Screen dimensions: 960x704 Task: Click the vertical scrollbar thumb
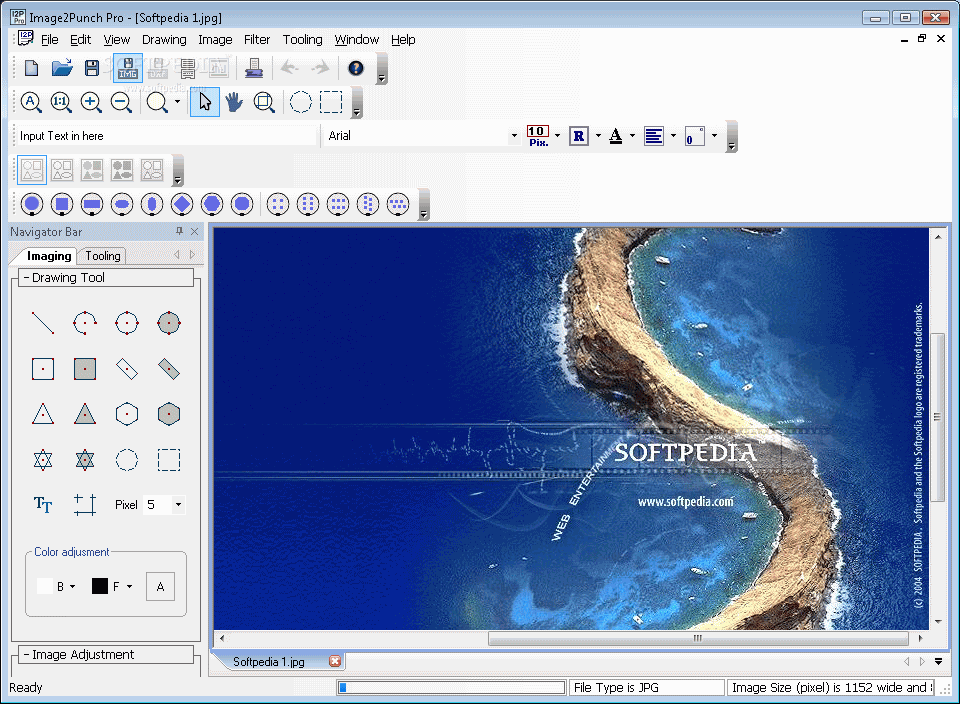[937, 418]
